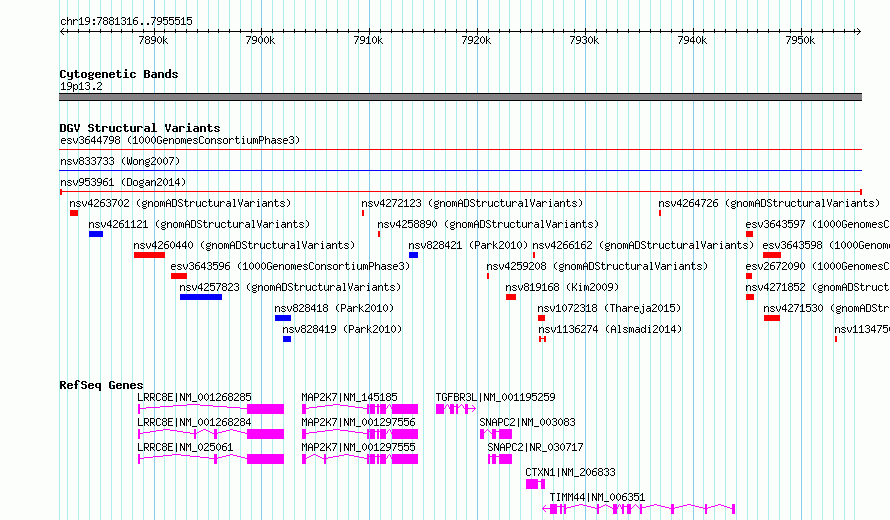
Task: Select the nsv828419 (Park2010) label
Action: coord(342,329)
